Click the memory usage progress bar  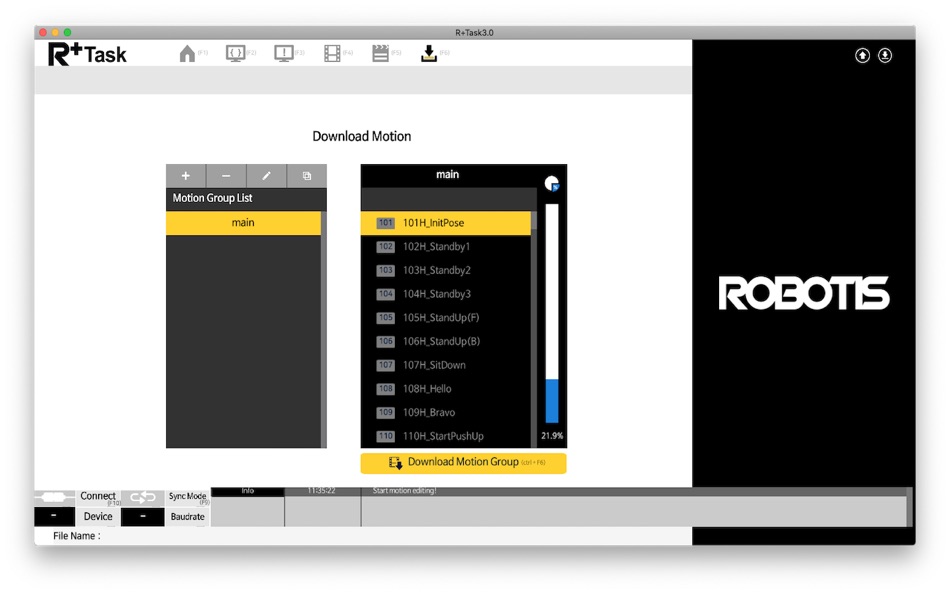pos(552,313)
